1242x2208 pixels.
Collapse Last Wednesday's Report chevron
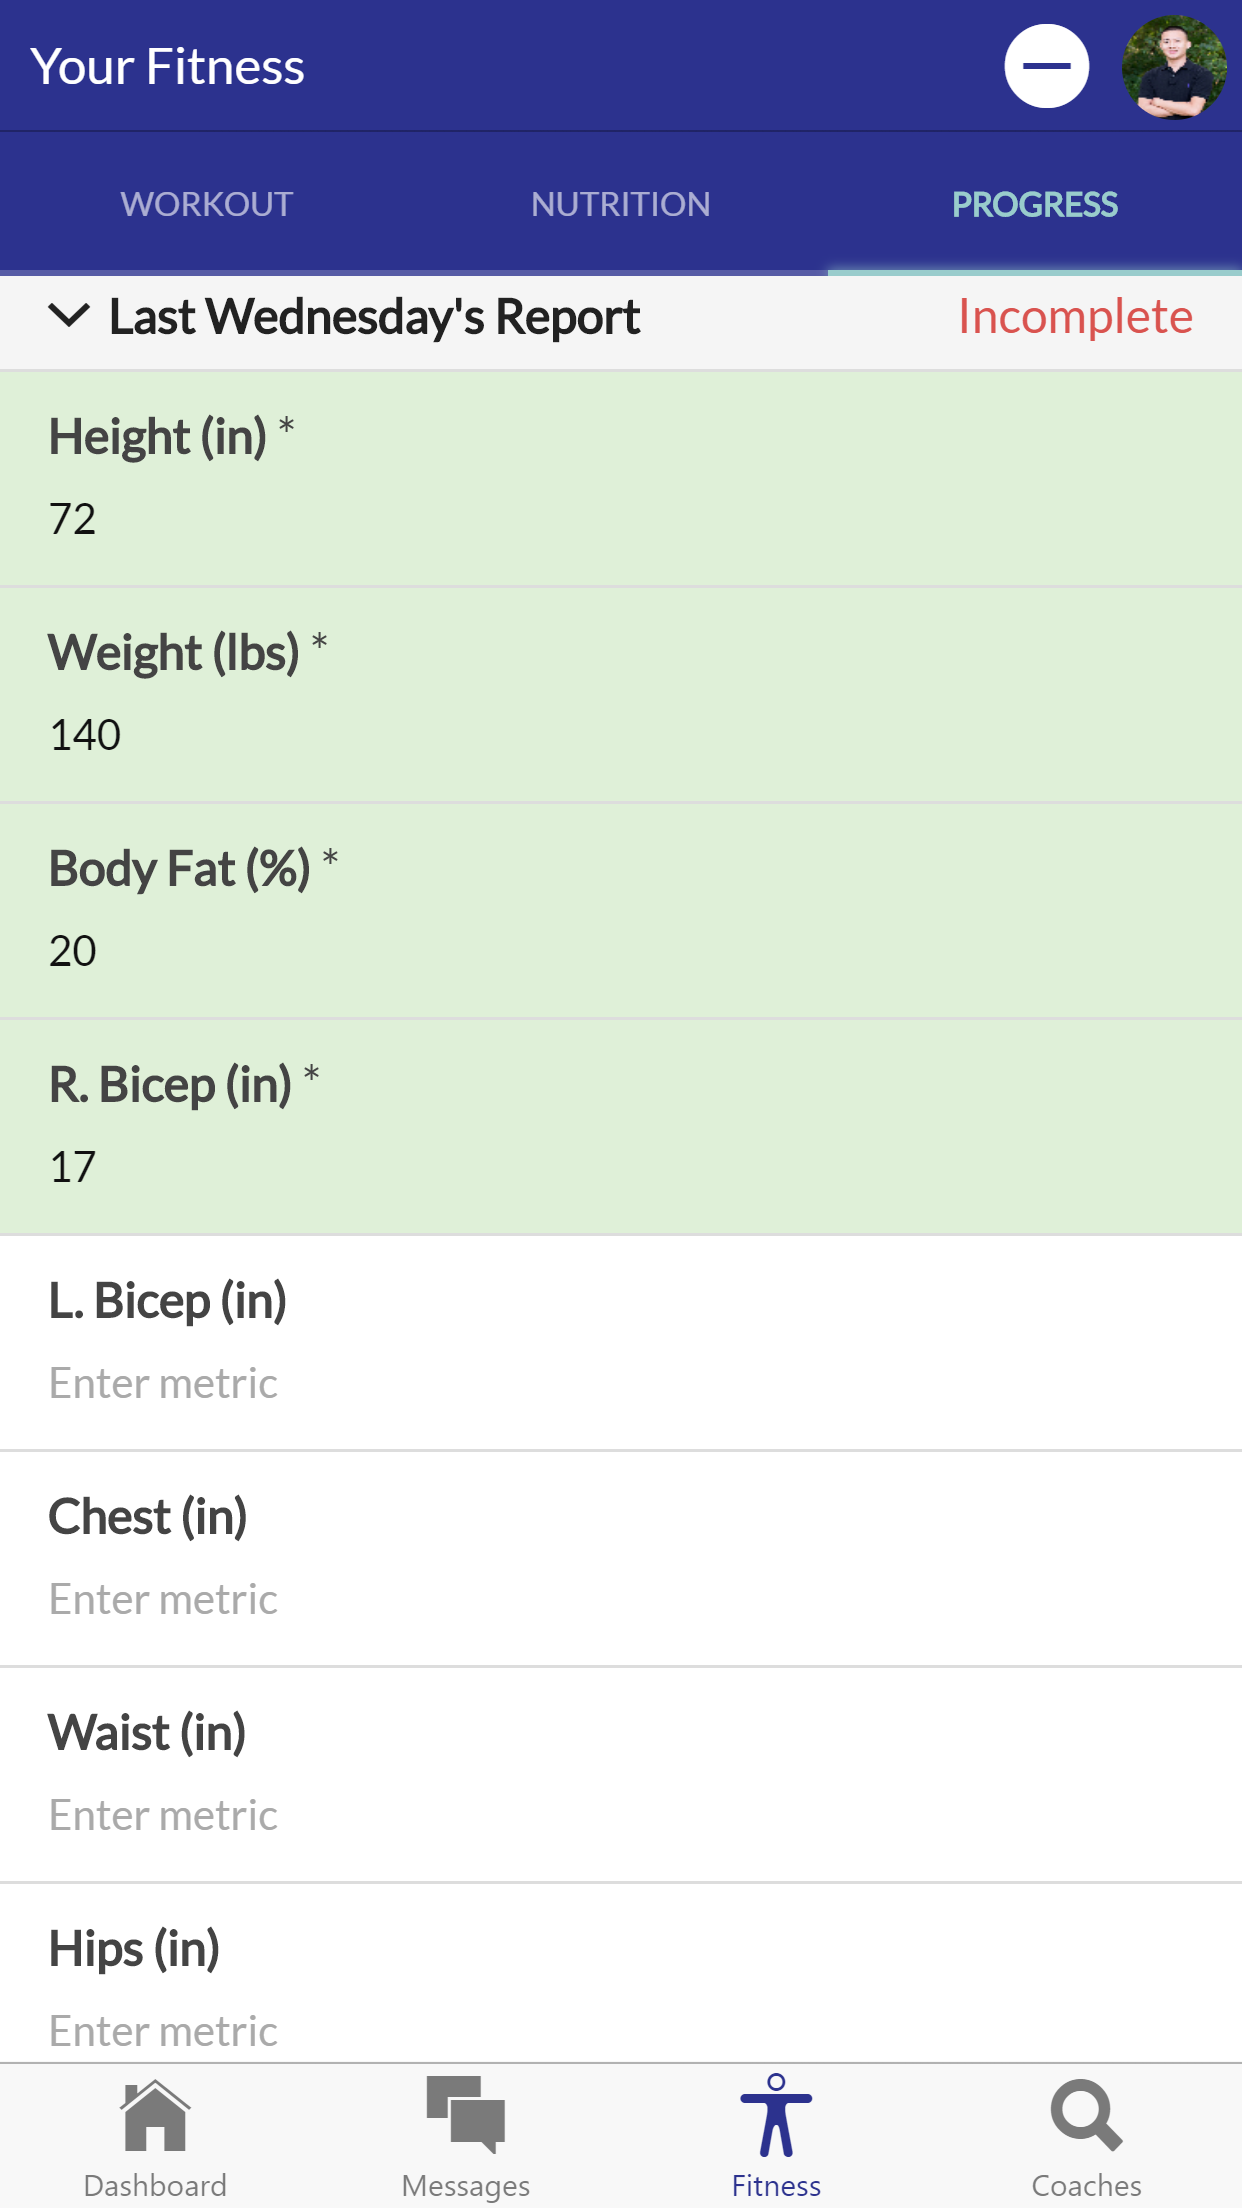click(x=69, y=316)
